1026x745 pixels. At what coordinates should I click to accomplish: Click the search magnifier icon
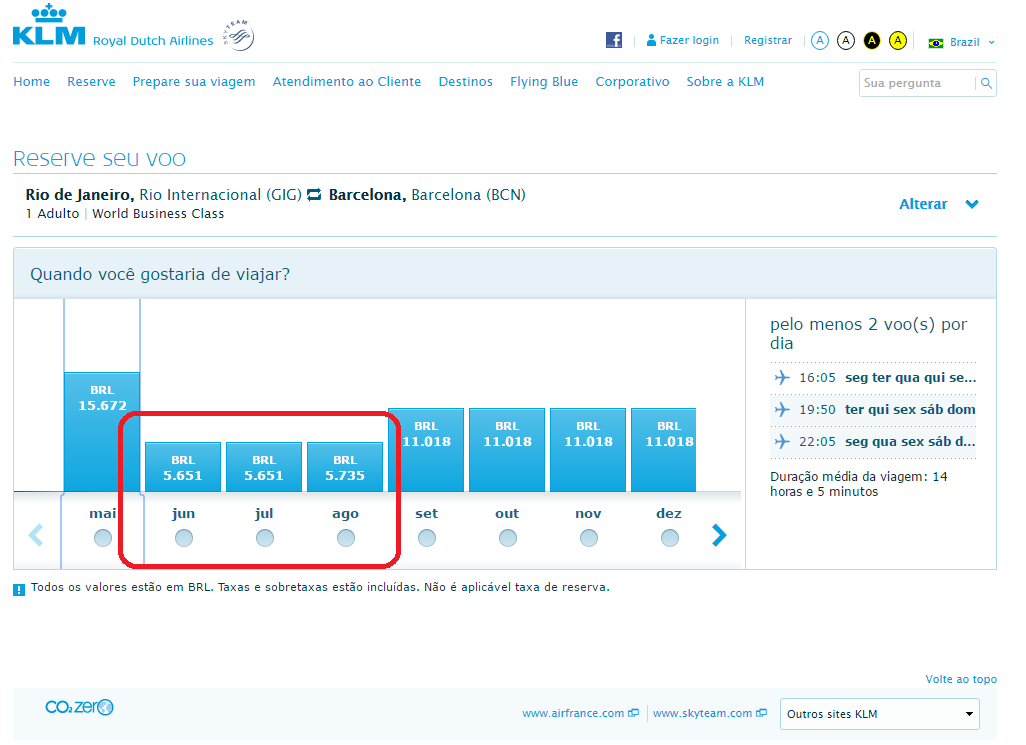click(x=986, y=83)
